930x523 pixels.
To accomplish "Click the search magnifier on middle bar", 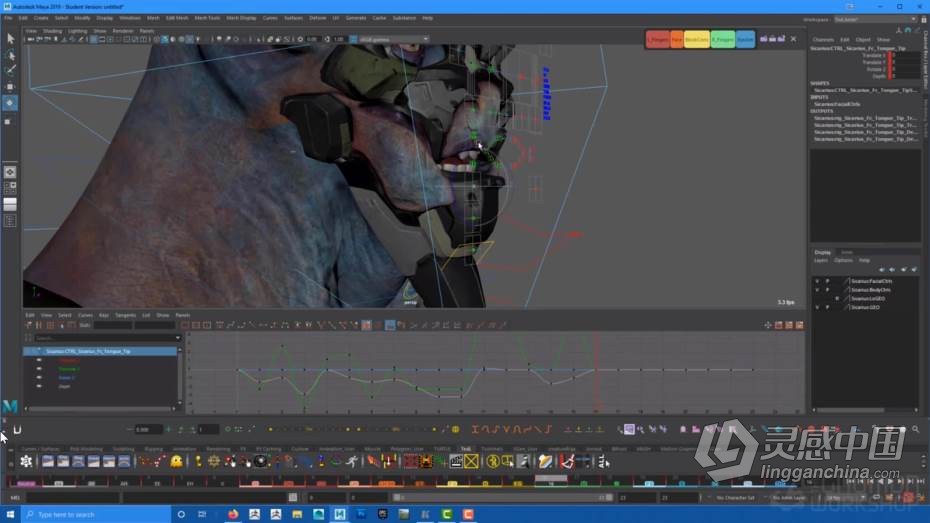I will tap(916, 429).
